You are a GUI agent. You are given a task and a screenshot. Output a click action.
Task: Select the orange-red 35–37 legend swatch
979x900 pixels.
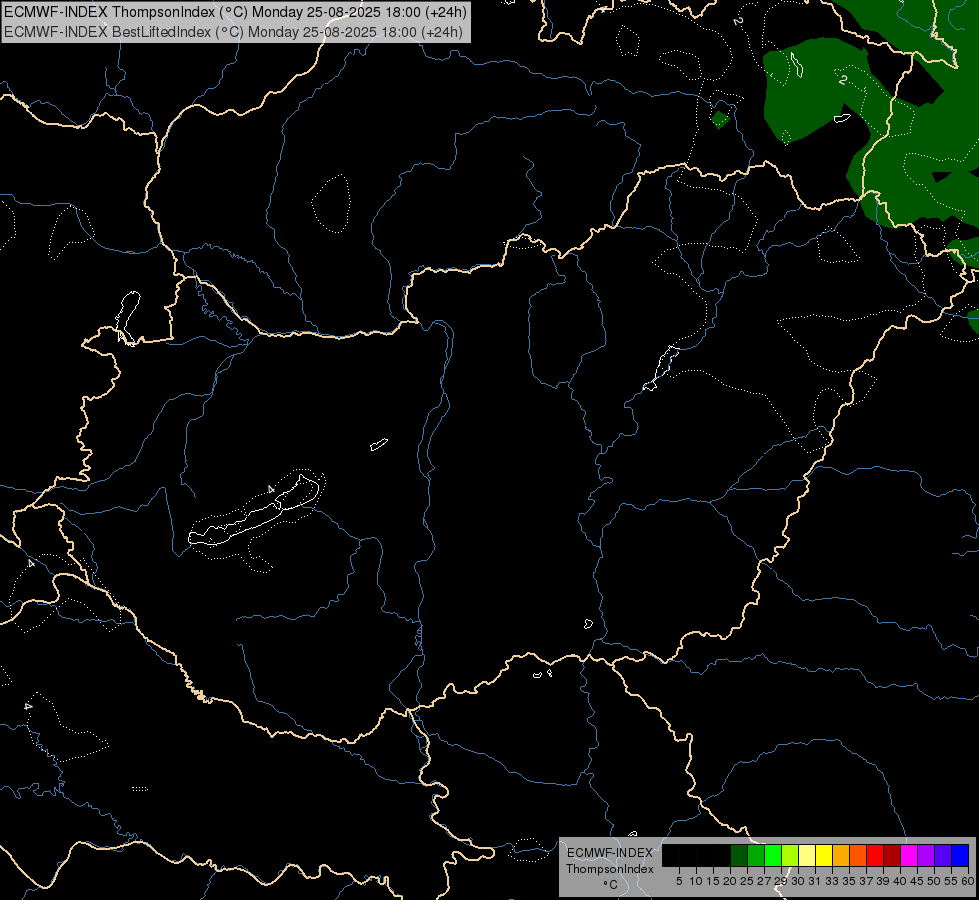(858, 856)
